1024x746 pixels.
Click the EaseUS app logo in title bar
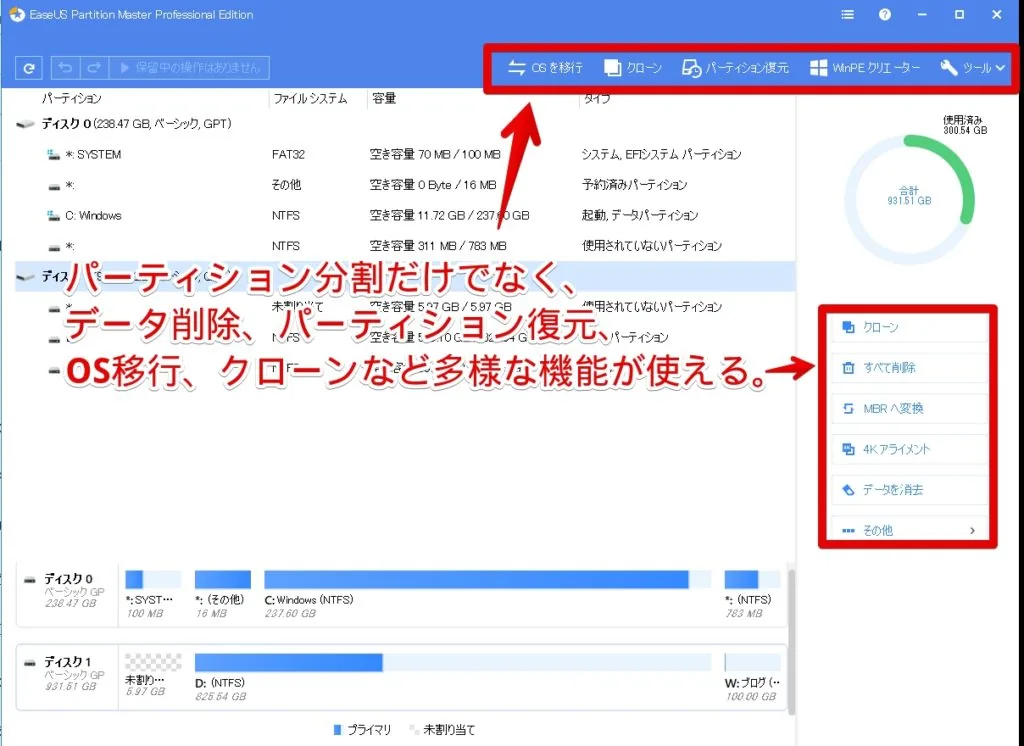point(17,14)
